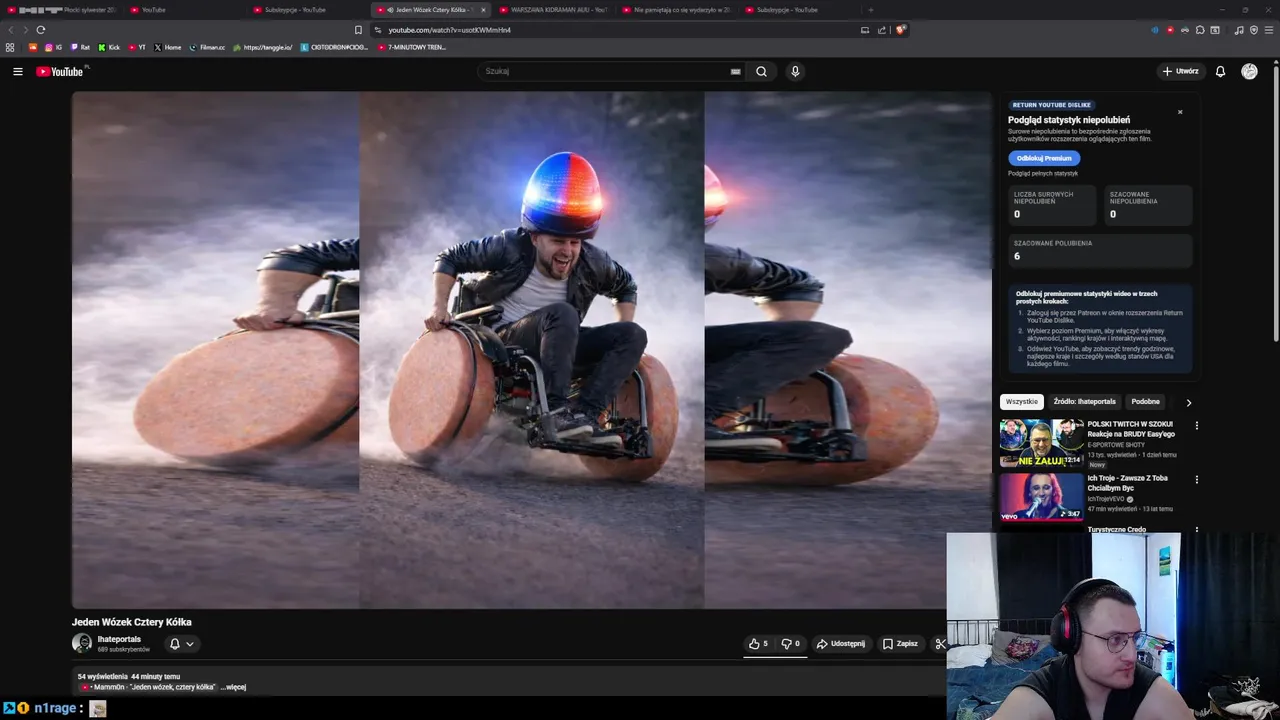
Task: Close the Jeden Wózek Cztery Kółka tab
Action: click(x=483, y=10)
